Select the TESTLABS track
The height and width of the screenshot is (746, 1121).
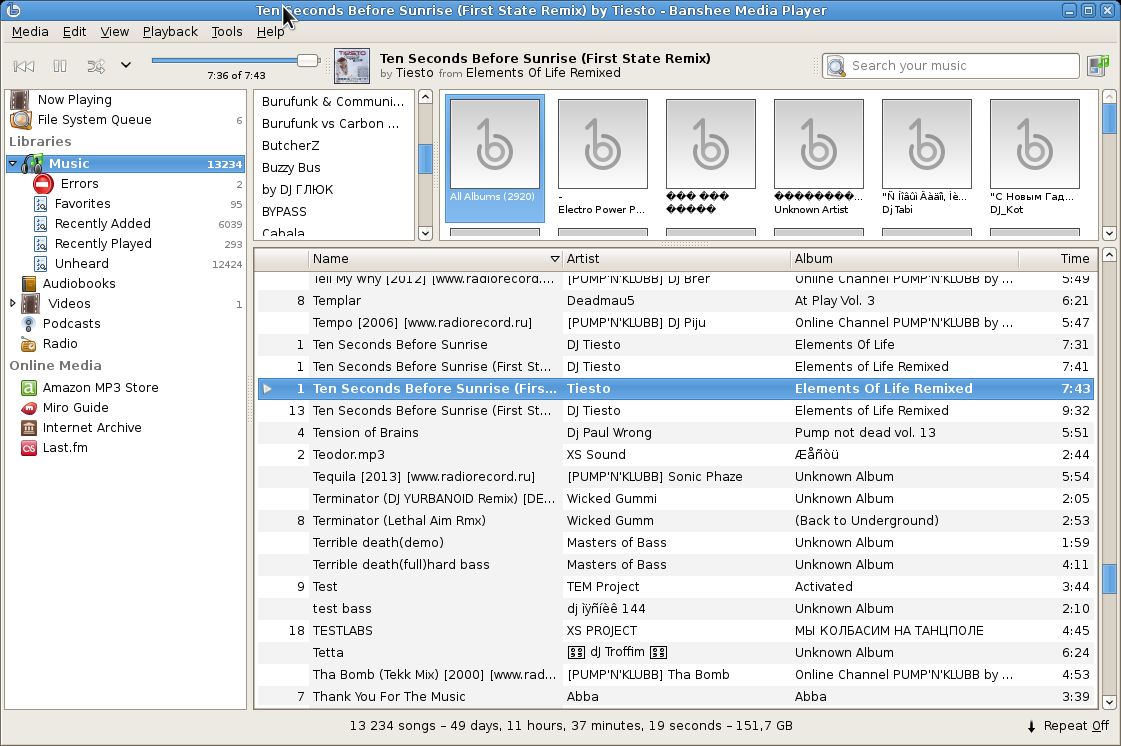point(675,631)
